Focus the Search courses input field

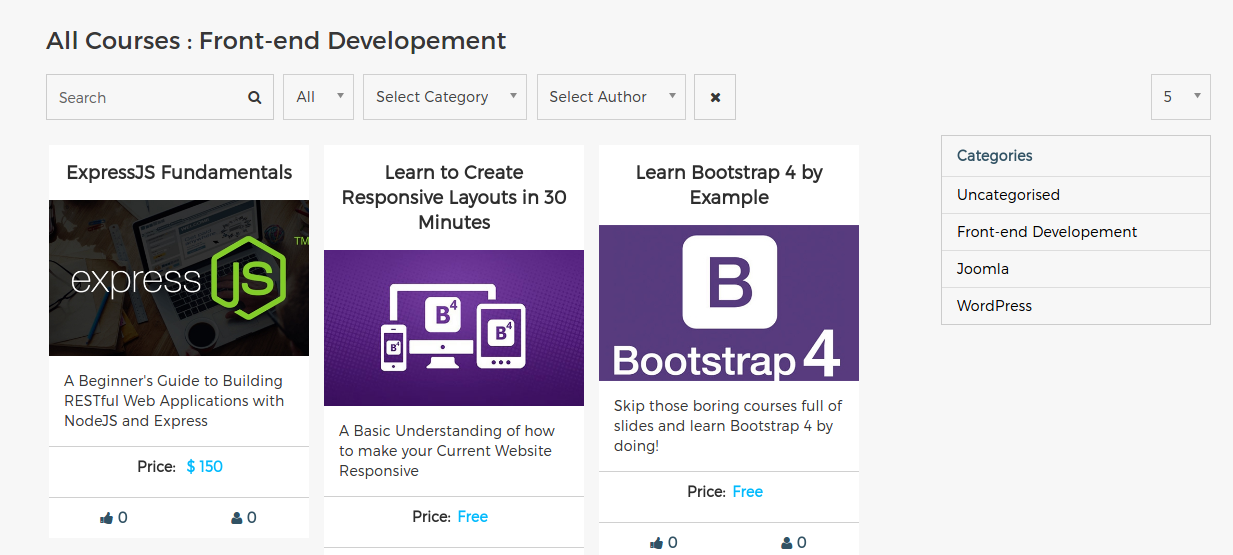(145, 98)
